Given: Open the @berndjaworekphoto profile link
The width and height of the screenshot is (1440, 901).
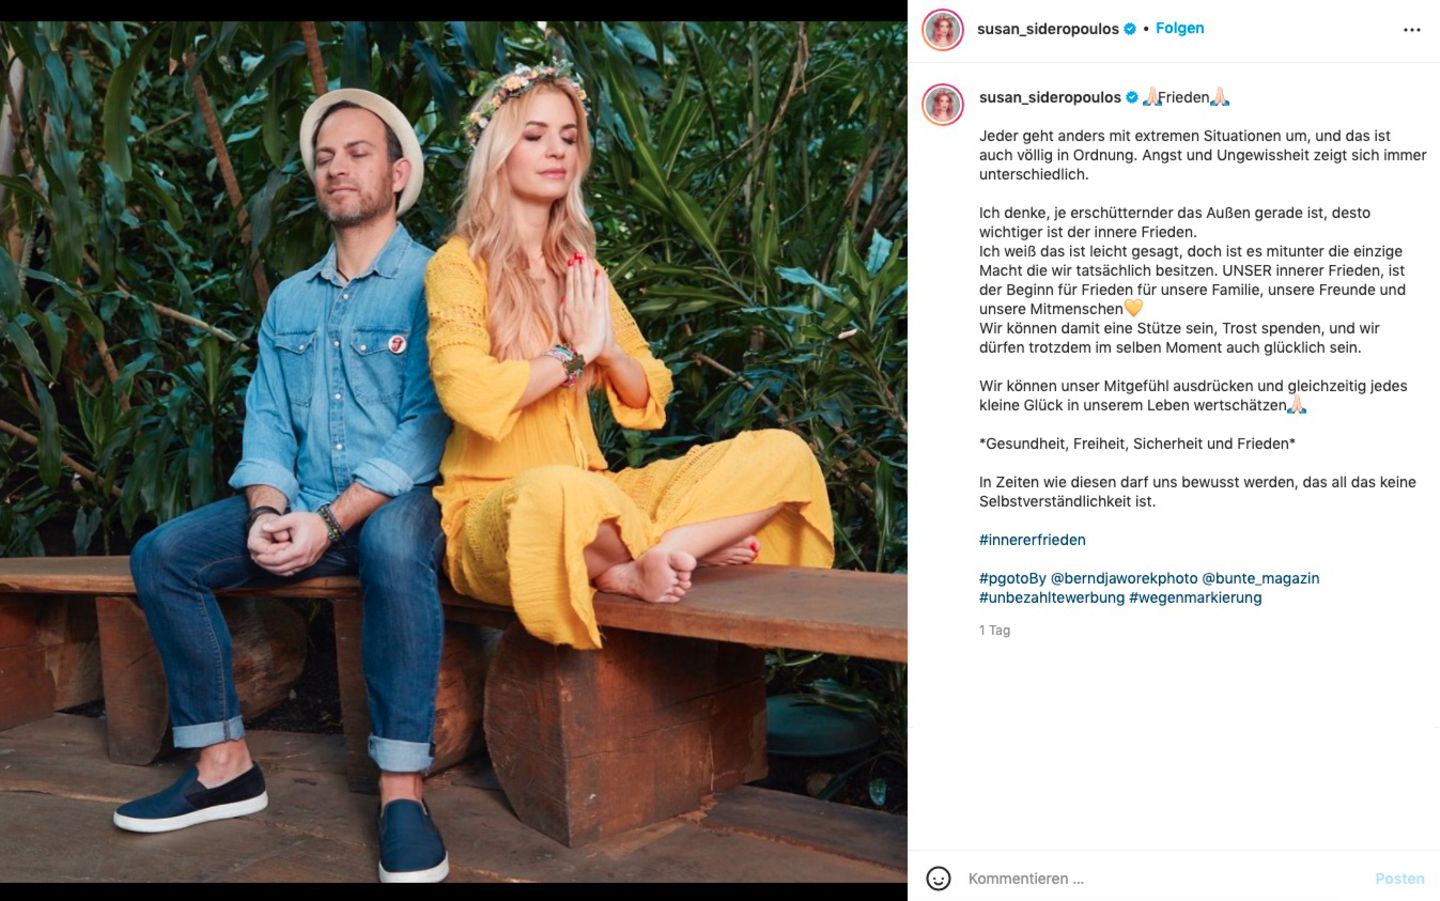Looking at the screenshot, I should (x=1123, y=578).
